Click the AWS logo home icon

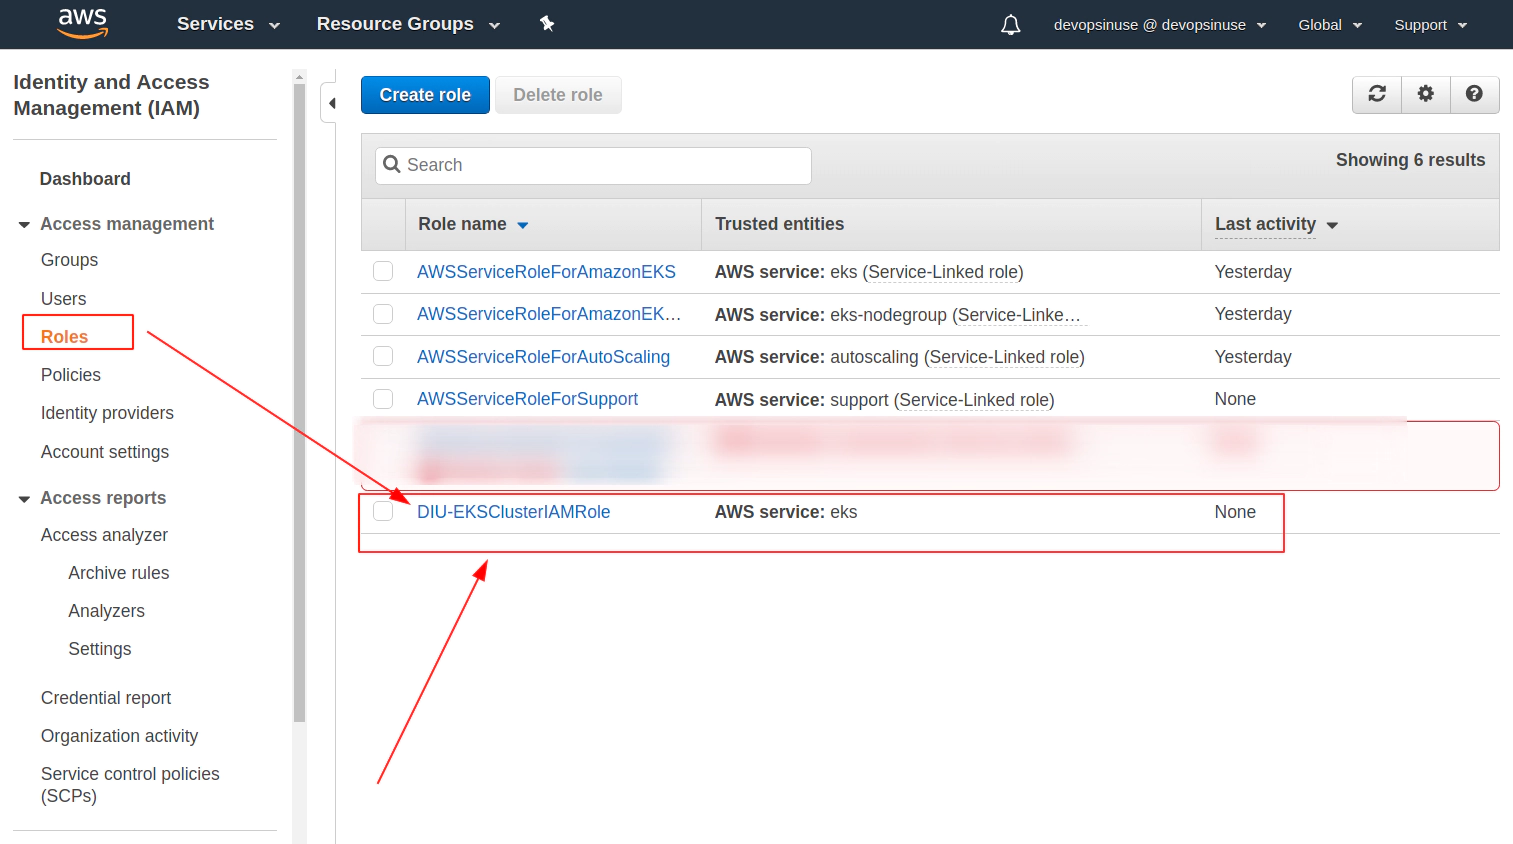83,23
